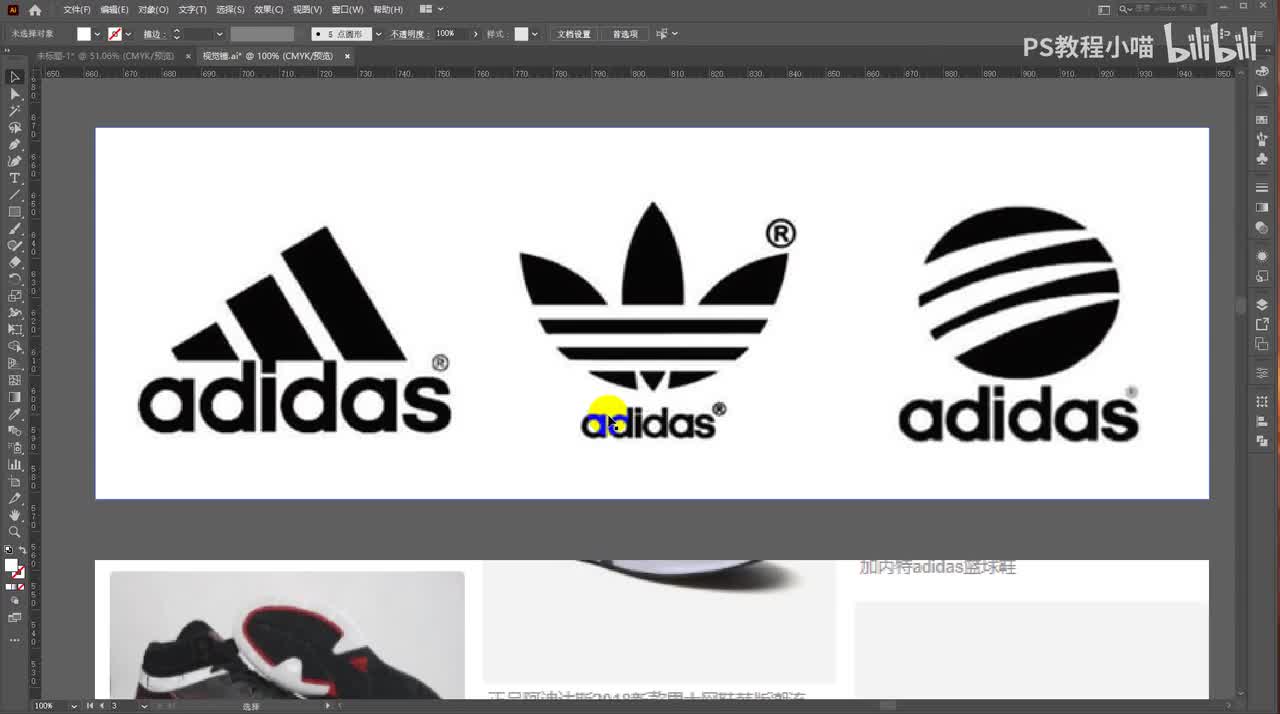Open the artboard number dropdown
The image size is (1280, 714).
point(145,706)
